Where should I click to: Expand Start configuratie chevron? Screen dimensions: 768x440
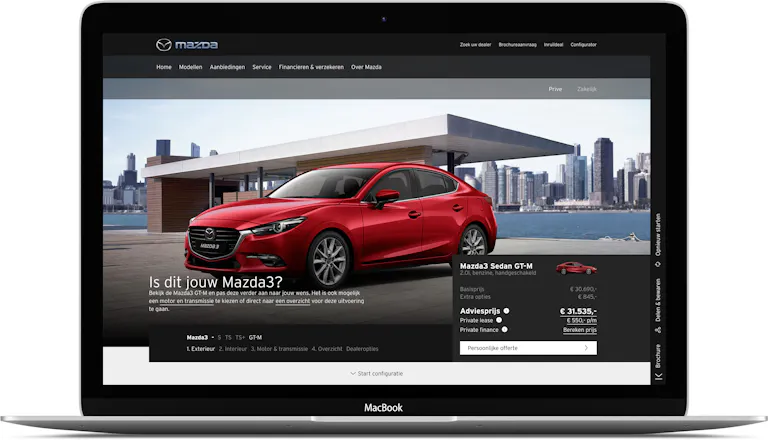pos(353,373)
